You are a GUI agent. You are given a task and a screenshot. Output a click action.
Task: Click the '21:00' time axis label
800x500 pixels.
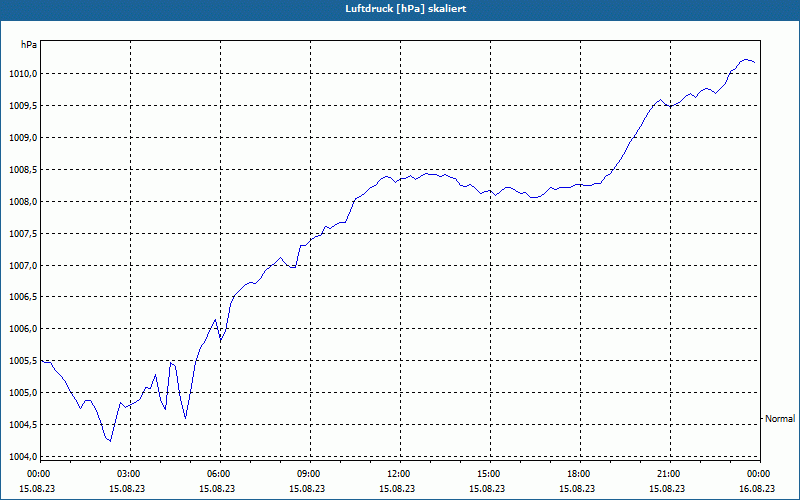[x=670, y=474]
